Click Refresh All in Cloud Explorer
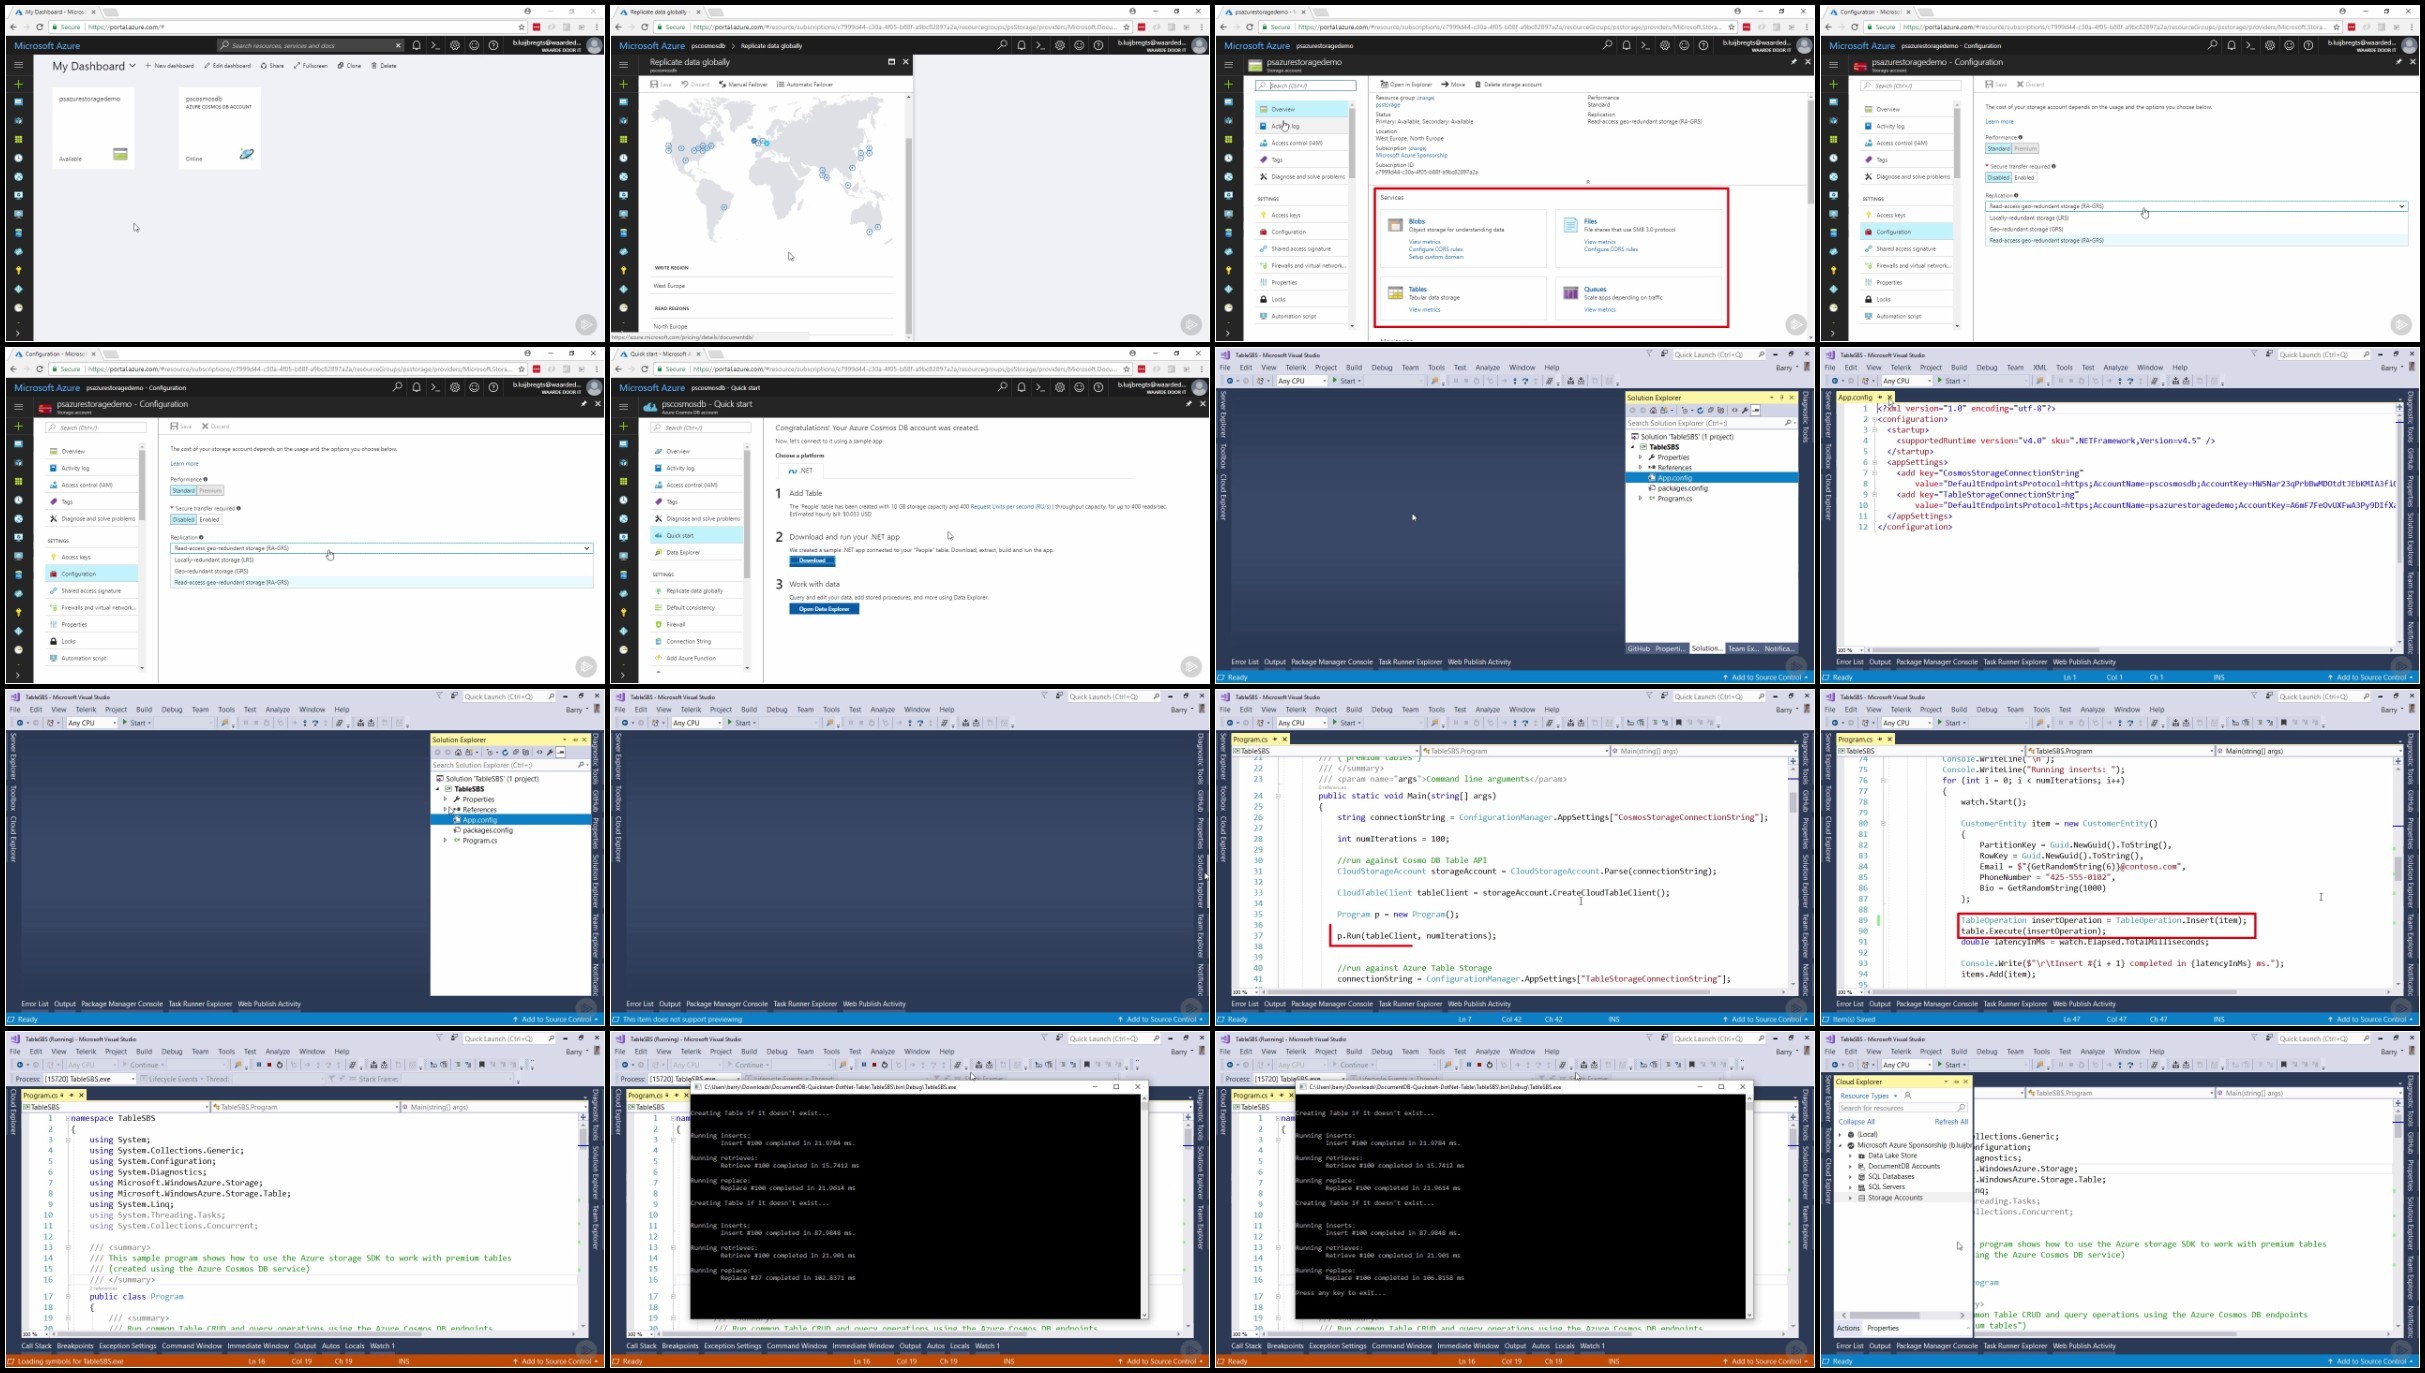 1951,1122
